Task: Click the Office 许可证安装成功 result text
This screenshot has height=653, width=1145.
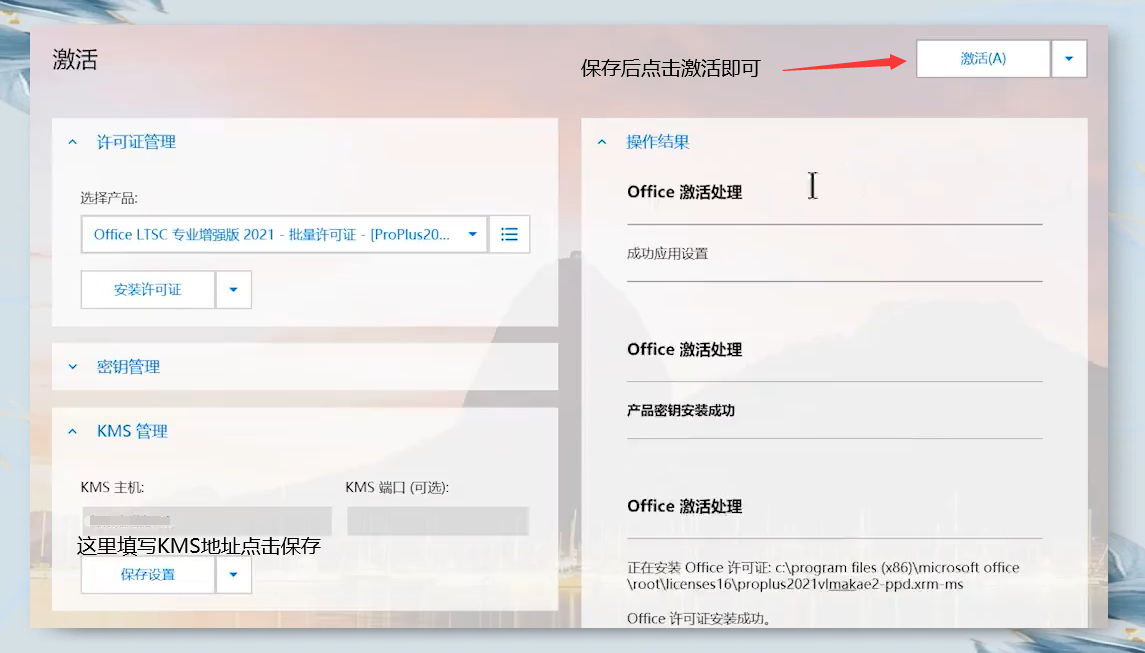Action: pos(700,619)
